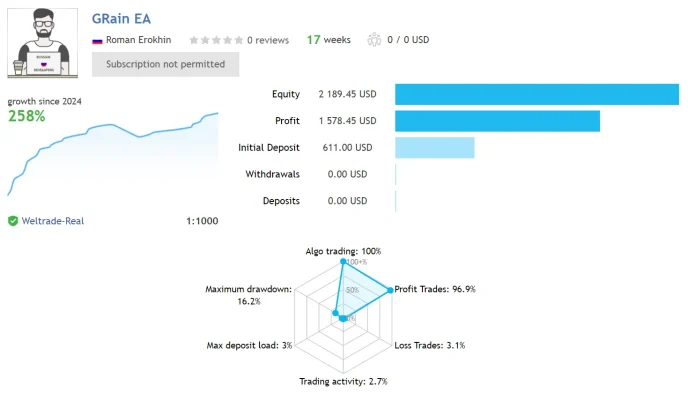Click the green verified shield icon
This screenshot has width=688, height=400.
(x=13, y=221)
